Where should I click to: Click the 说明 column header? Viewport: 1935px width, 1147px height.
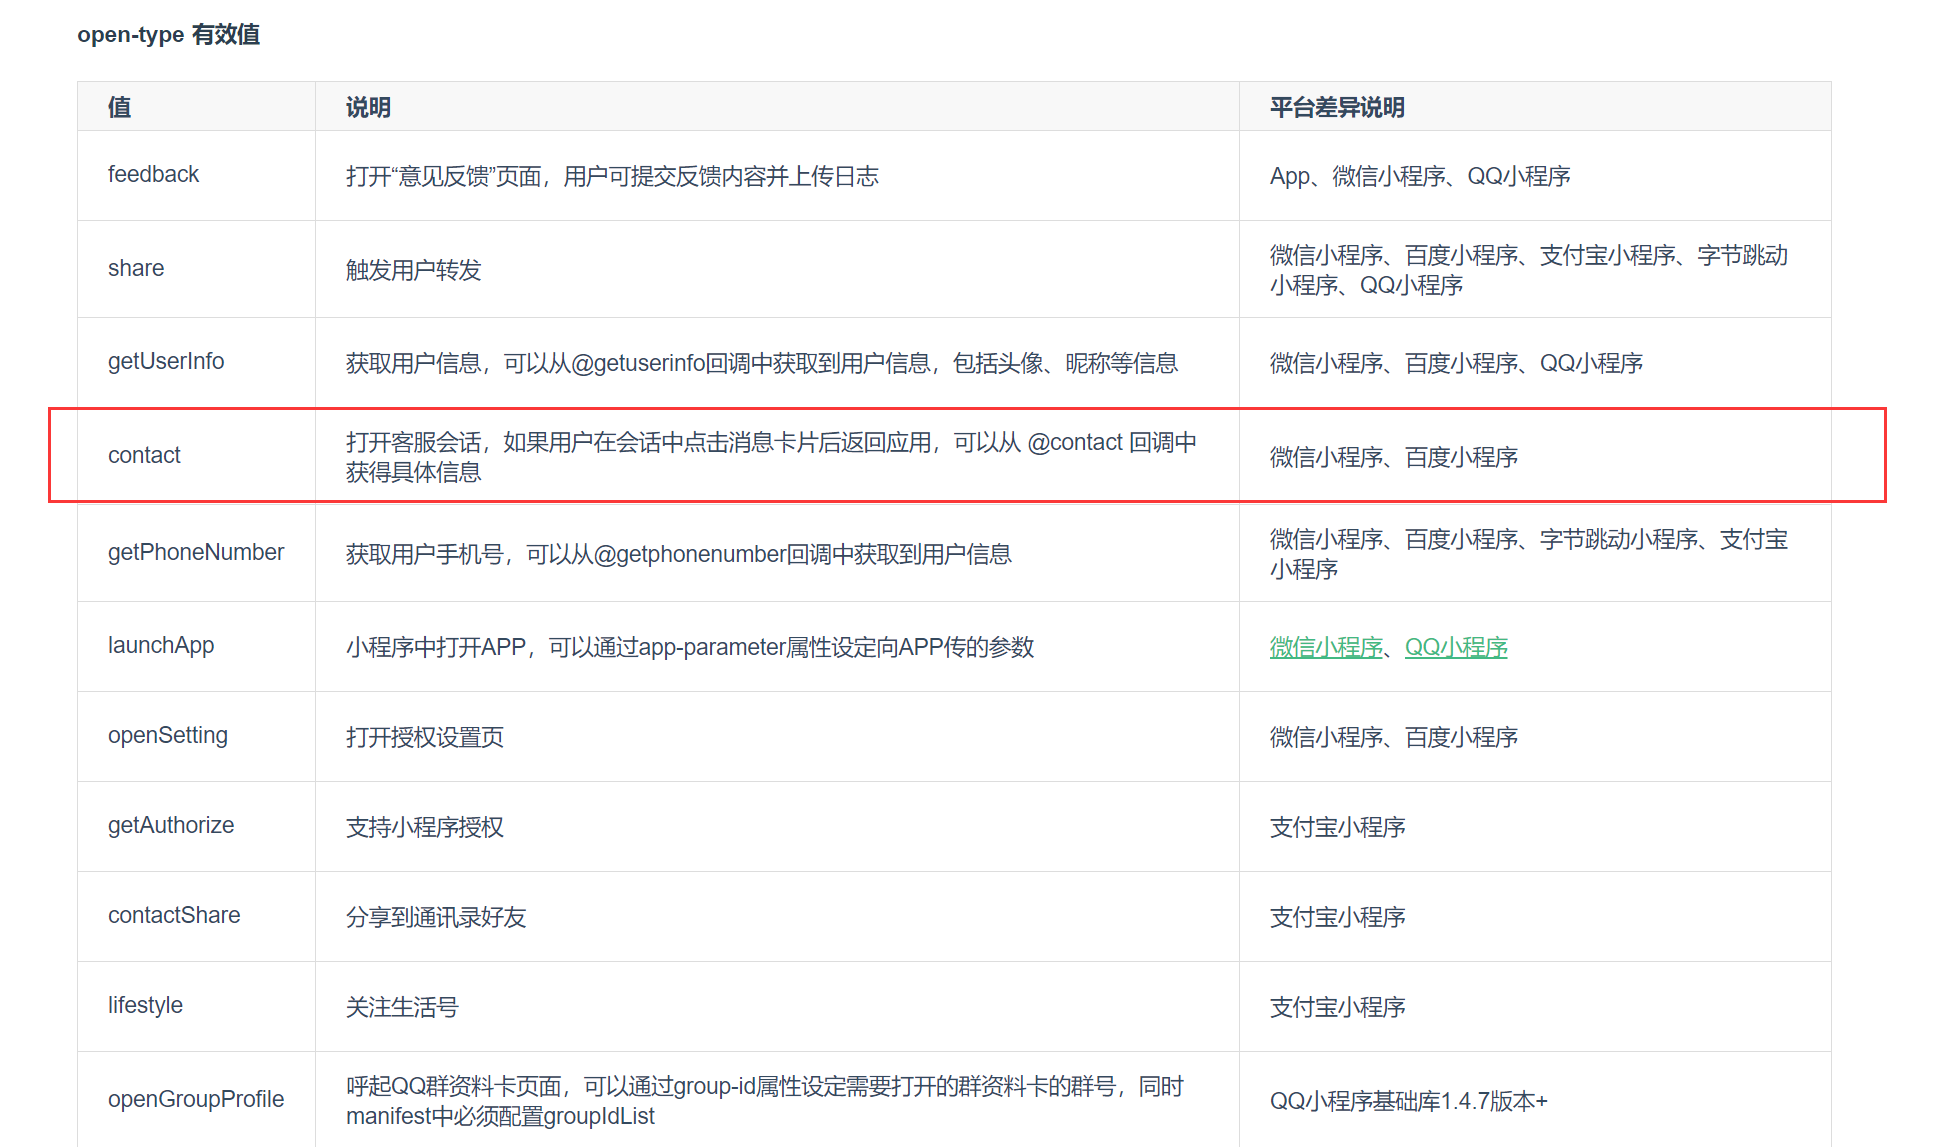368,107
